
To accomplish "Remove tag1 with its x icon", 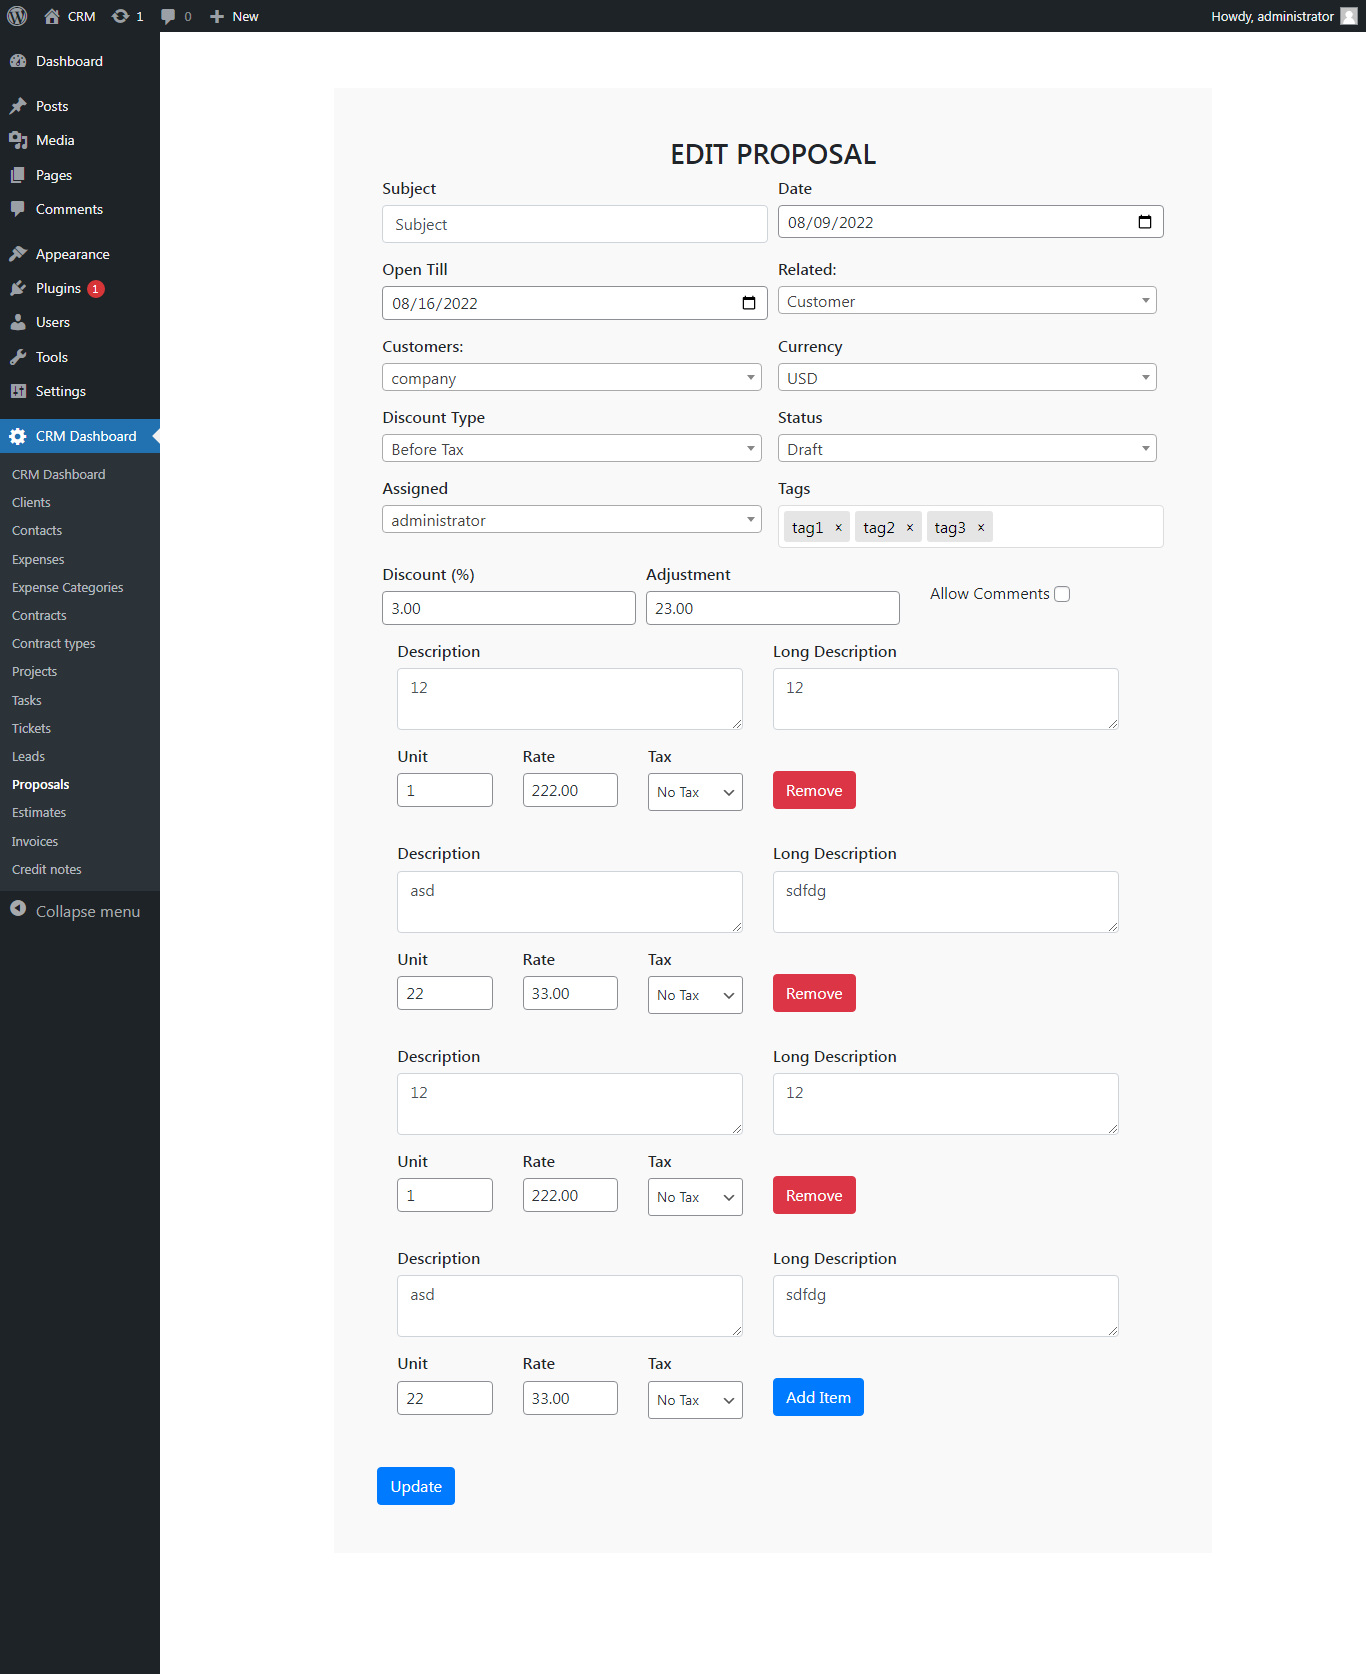I will tap(838, 528).
